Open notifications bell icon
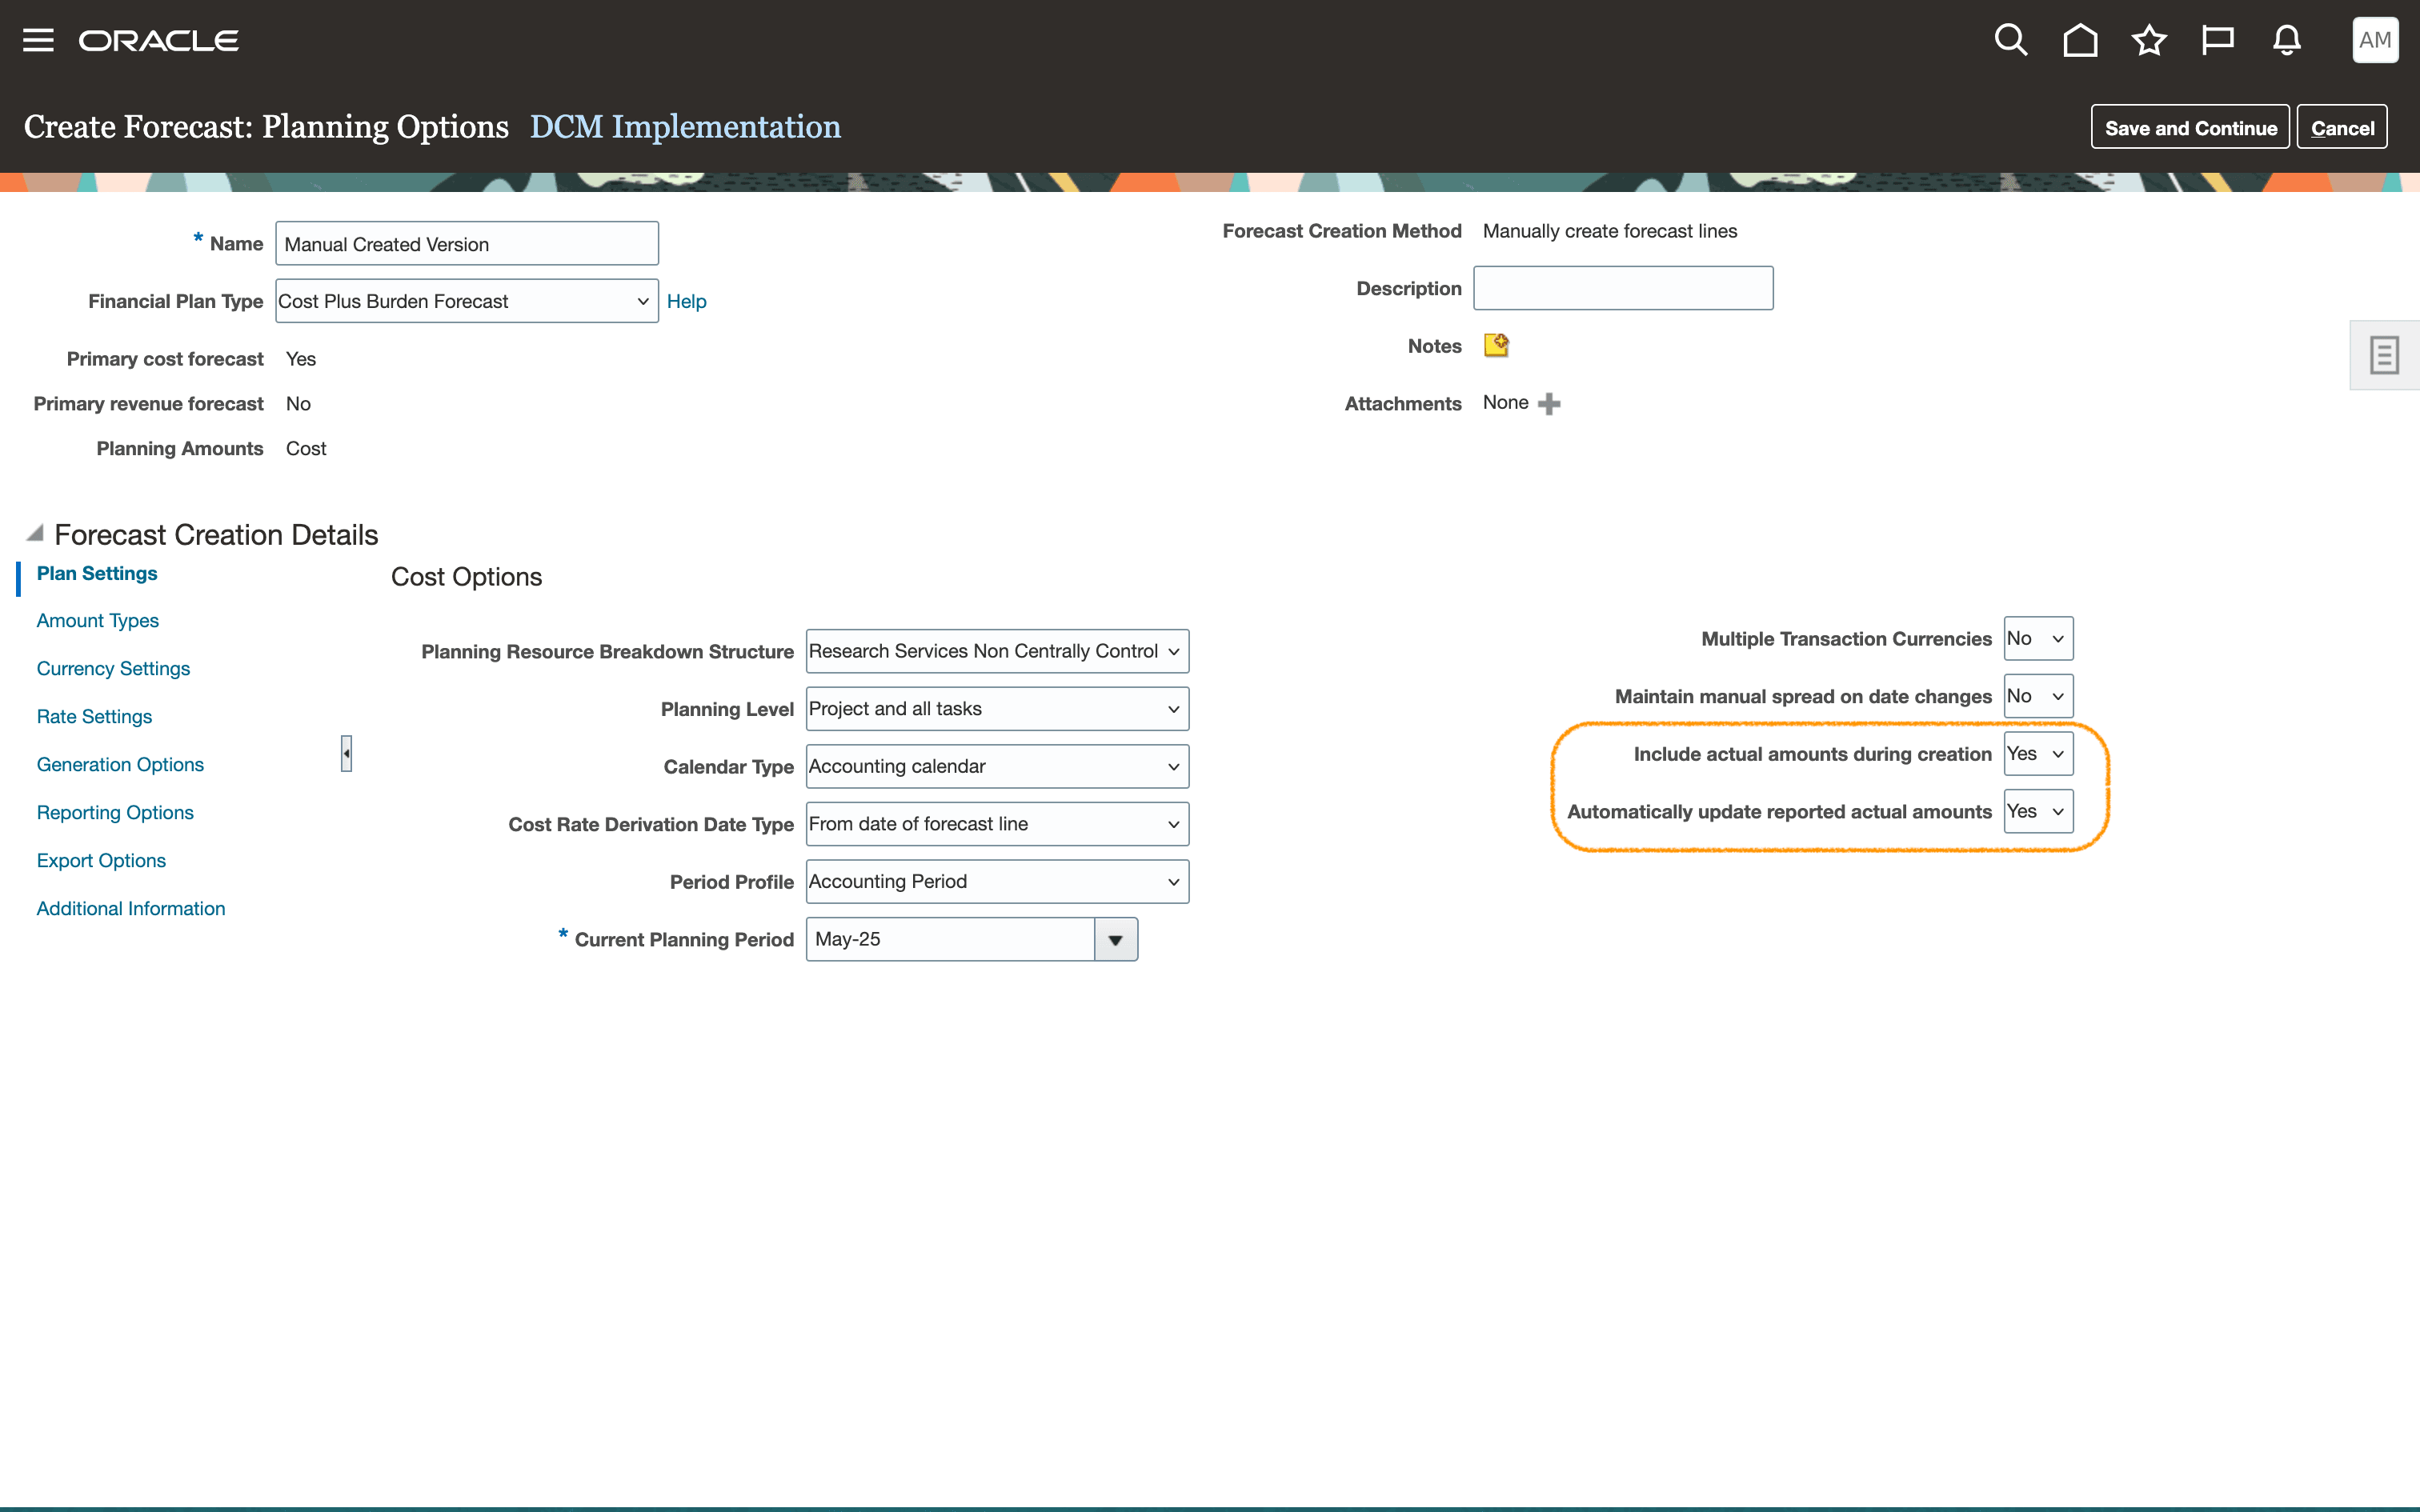 [2286, 40]
